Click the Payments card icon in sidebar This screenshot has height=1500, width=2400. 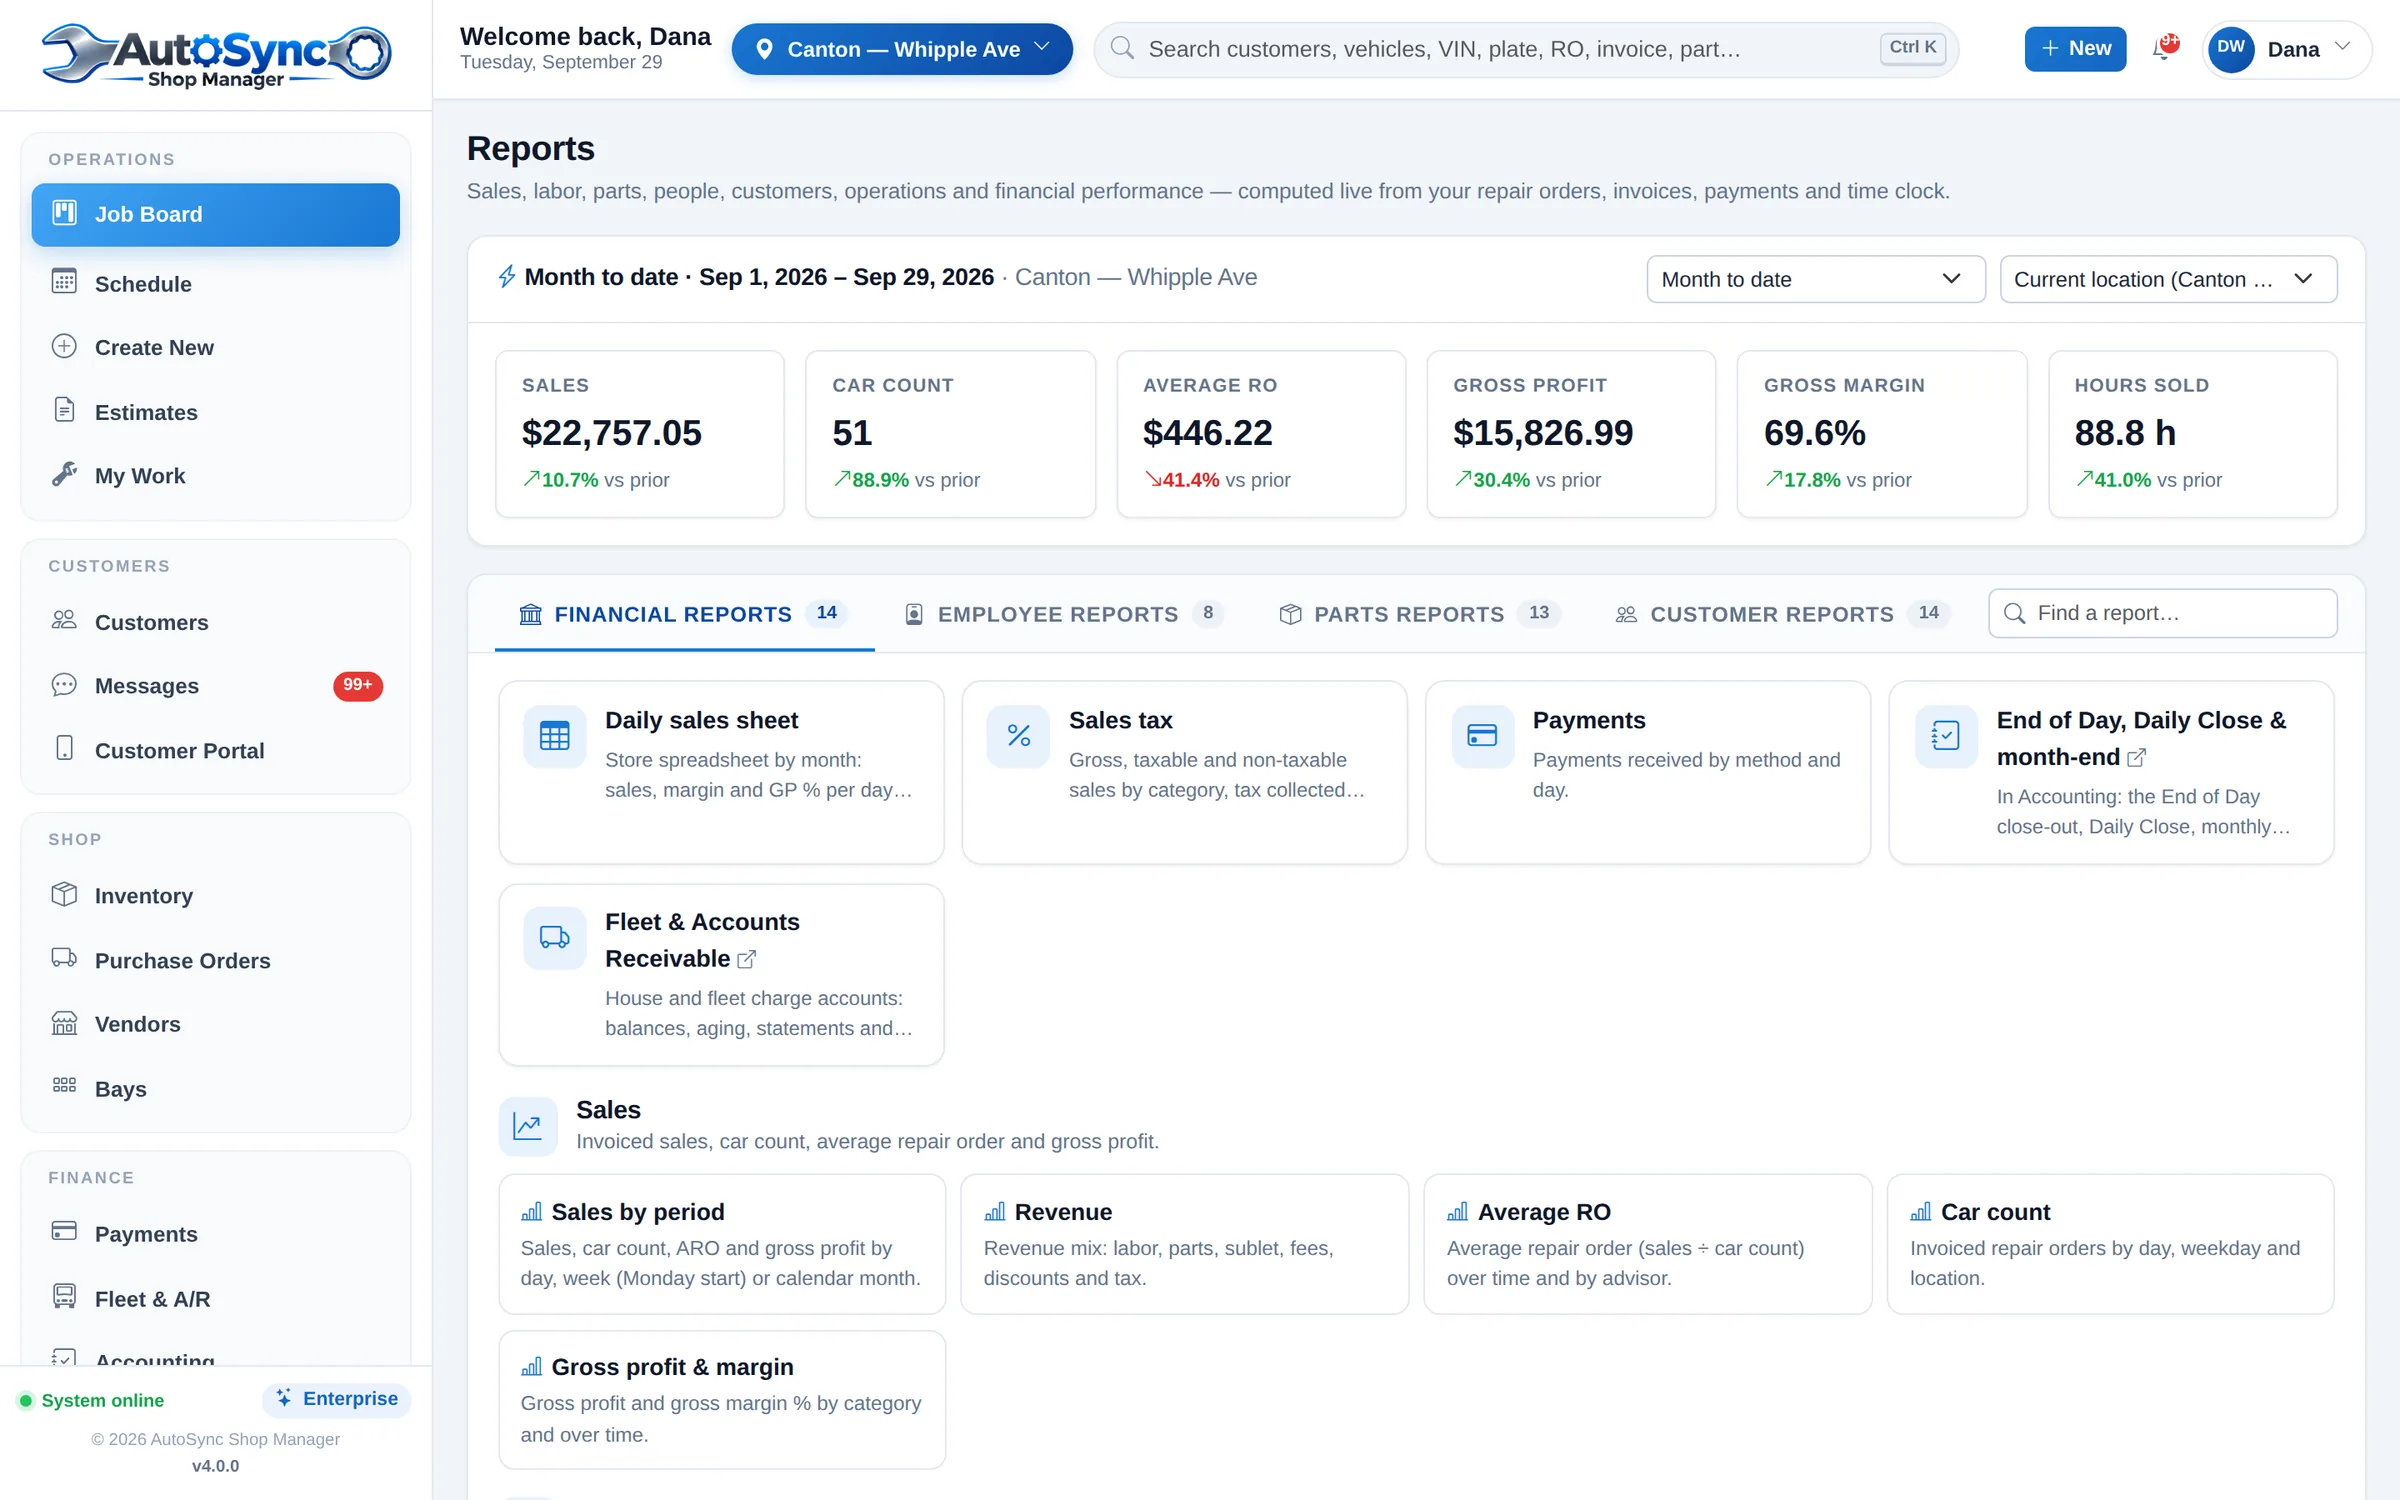click(x=64, y=1232)
